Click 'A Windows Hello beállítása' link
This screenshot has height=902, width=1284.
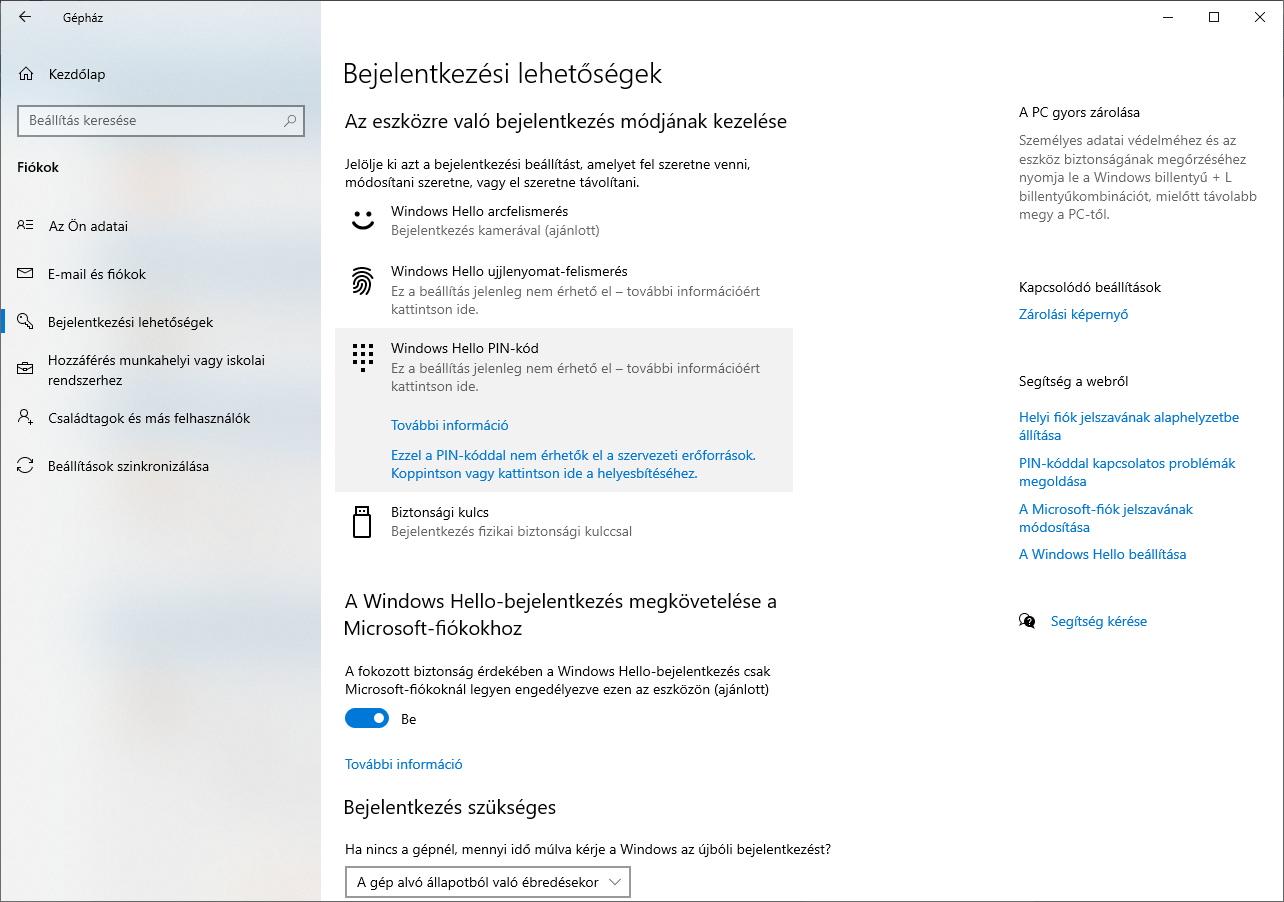[1102, 554]
